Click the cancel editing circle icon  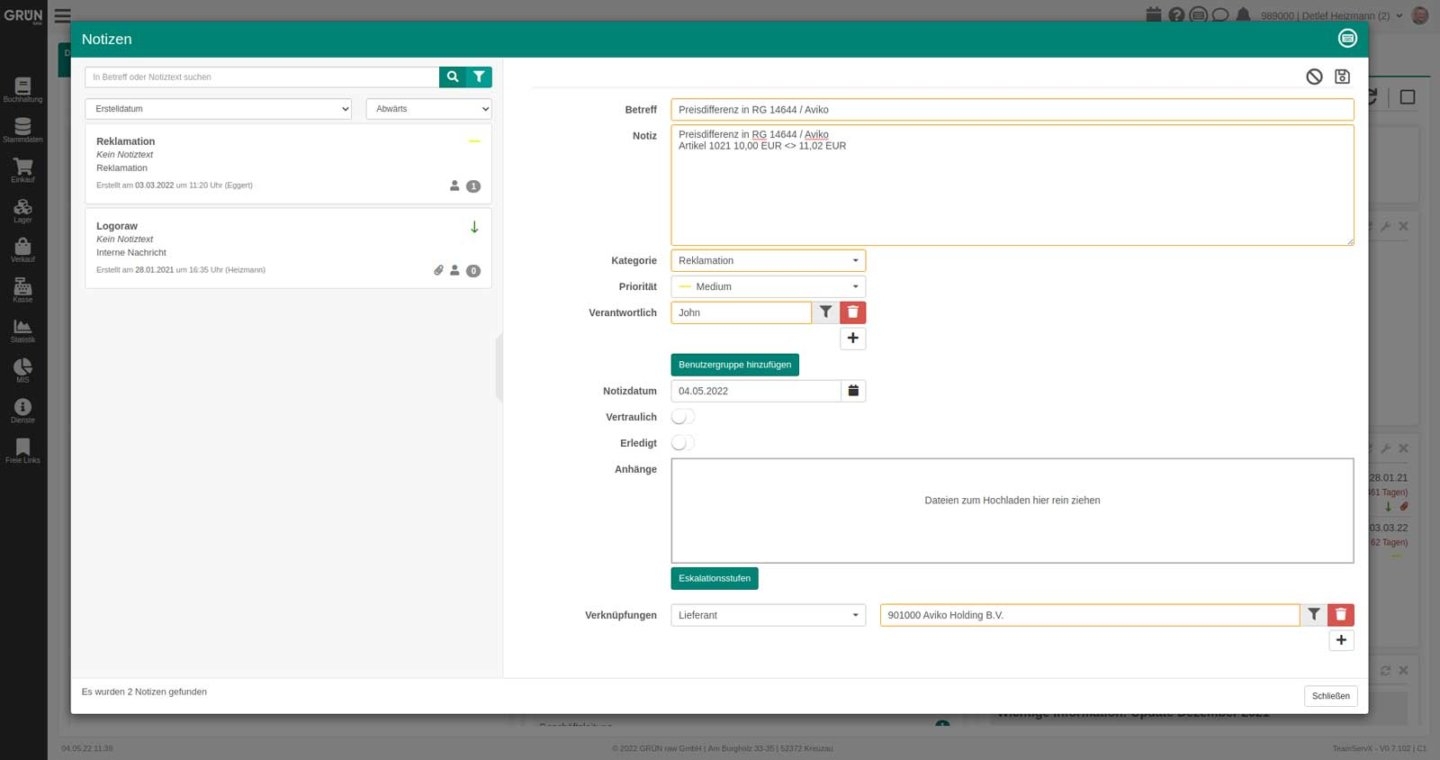(1314, 77)
